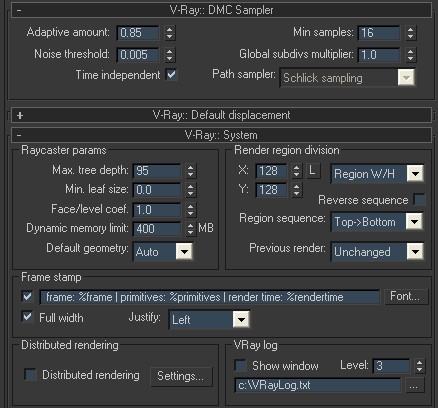Click the VRay log Level field
The image size is (438, 408).
pos(391,366)
